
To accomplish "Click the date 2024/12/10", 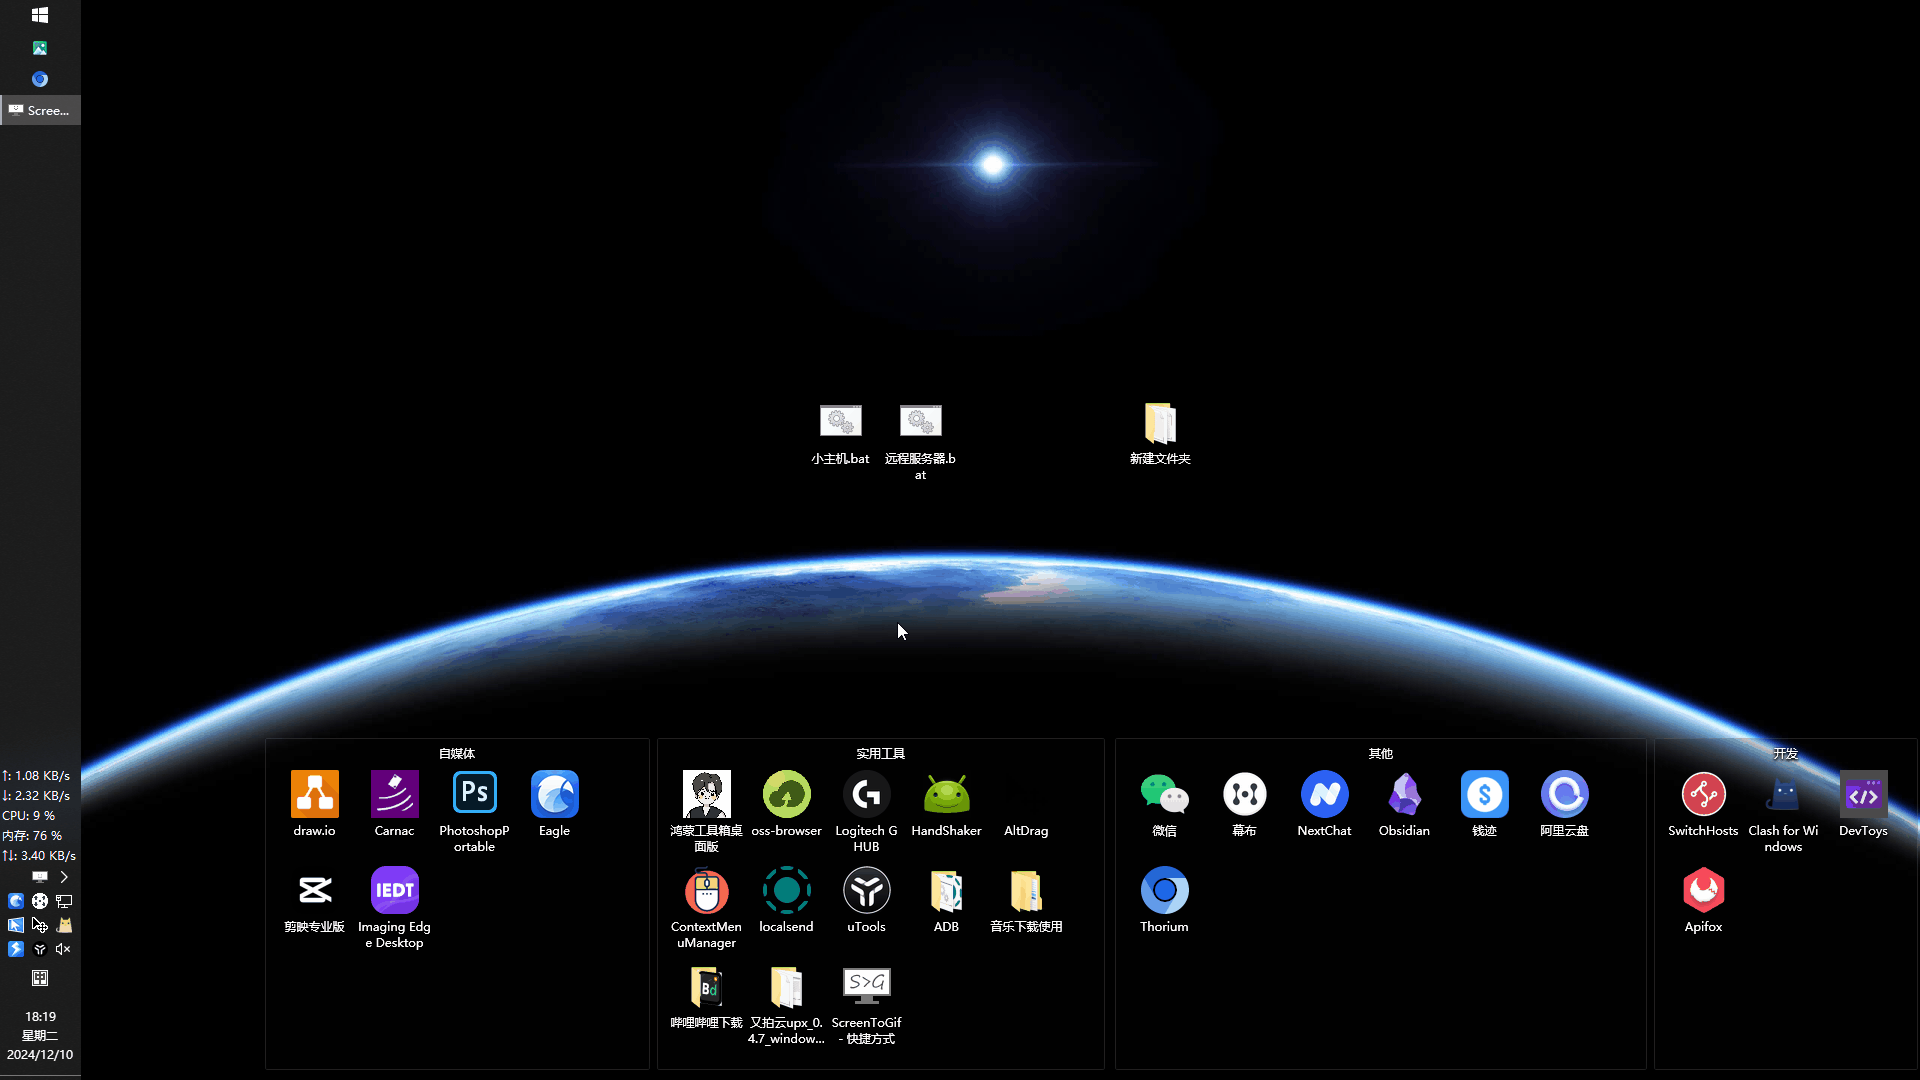I will [x=40, y=1054].
